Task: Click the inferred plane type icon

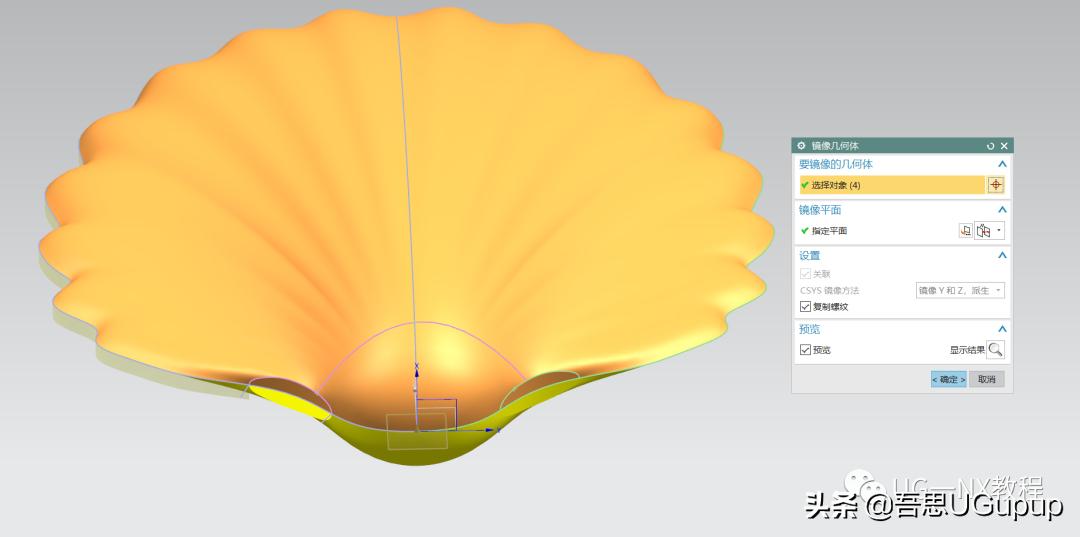Action: tap(984, 231)
